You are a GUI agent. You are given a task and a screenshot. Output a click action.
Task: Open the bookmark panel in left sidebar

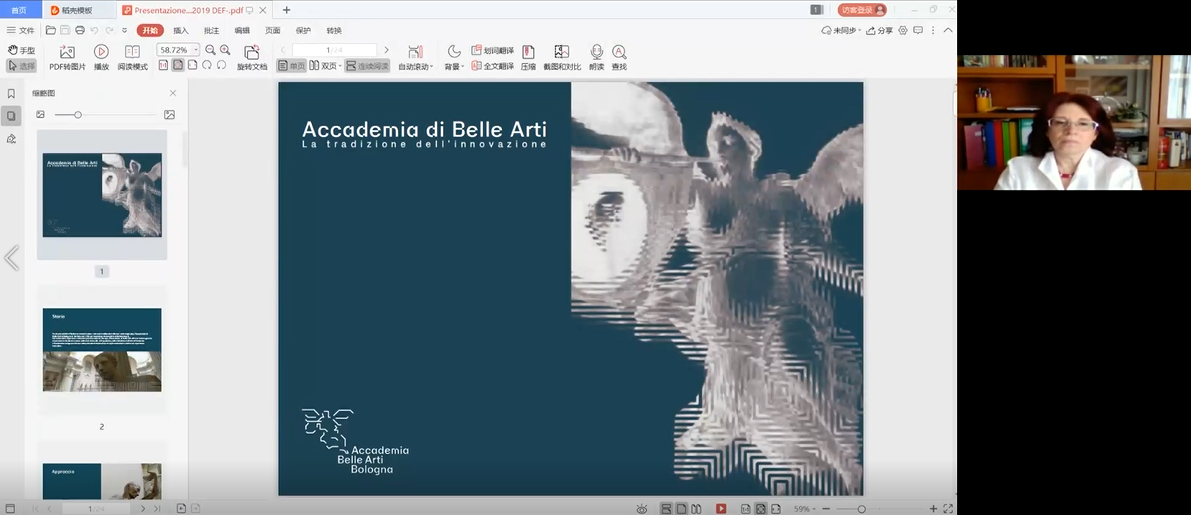tap(11, 94)
